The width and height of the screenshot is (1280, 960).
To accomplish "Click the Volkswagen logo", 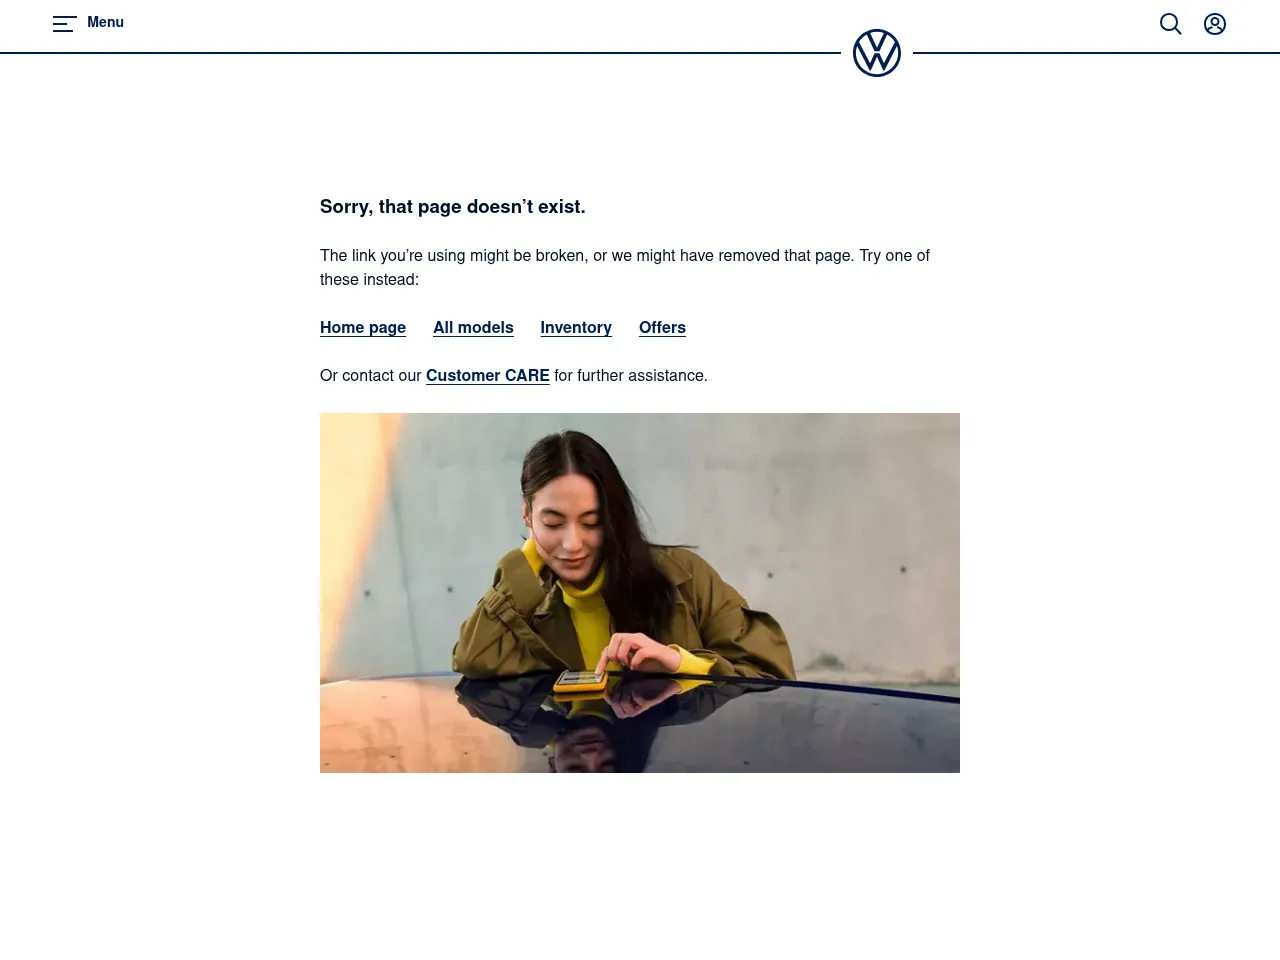I will 877,53.
